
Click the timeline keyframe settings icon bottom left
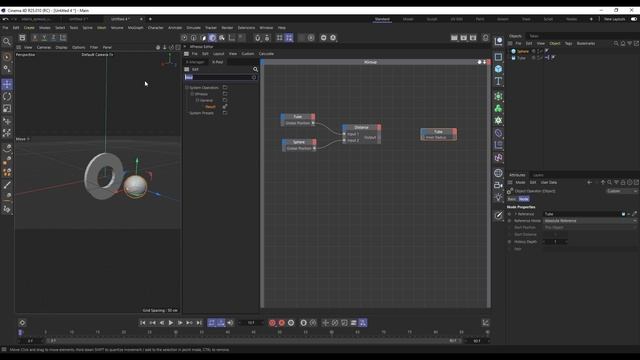pos(22,323)
